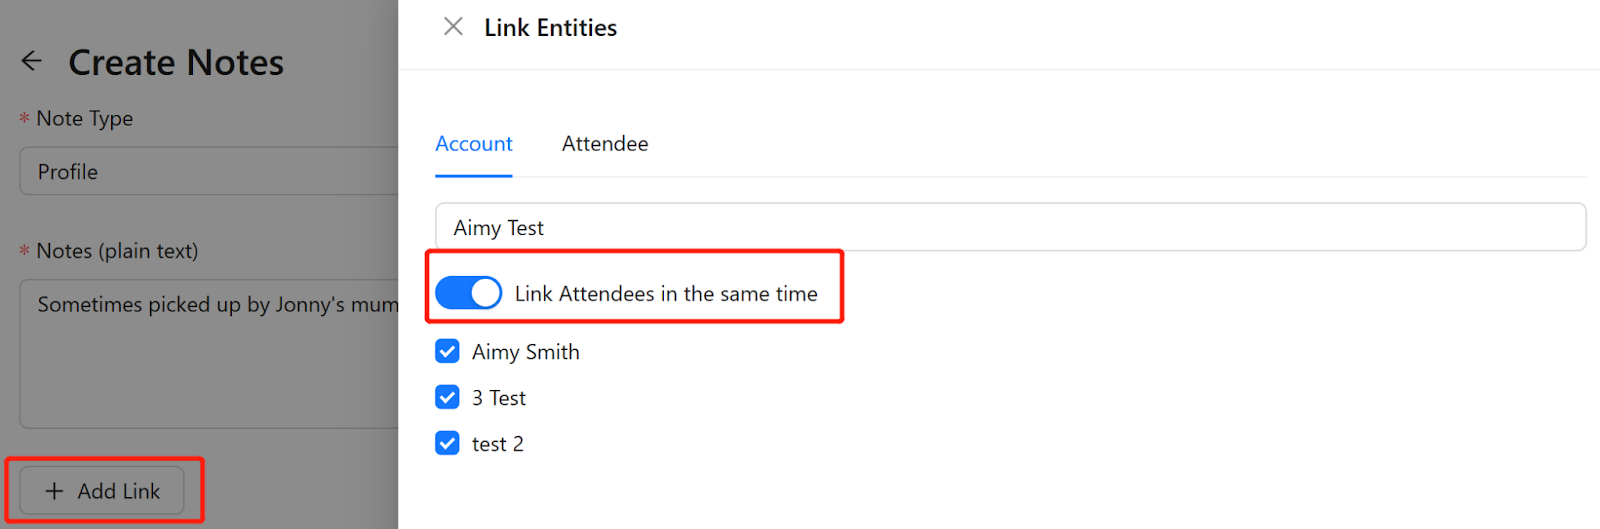The height and width of the screenshot is (529, 1600).
Task: Uncheck the test 2 checkbox
Action: pos(447,444)
